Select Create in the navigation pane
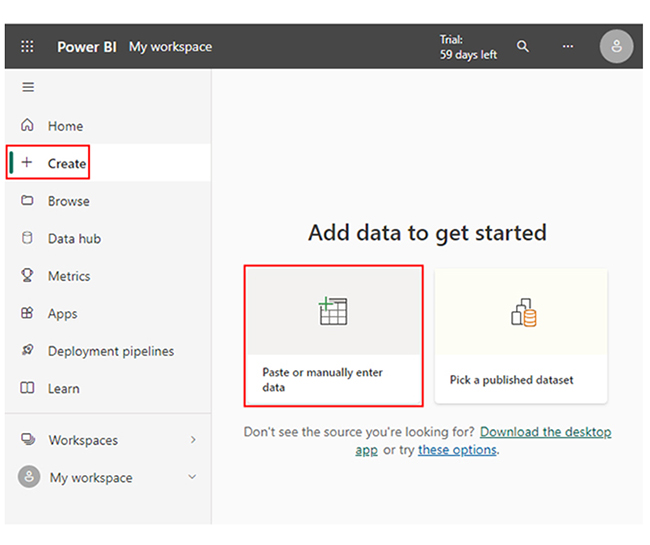 108,163
